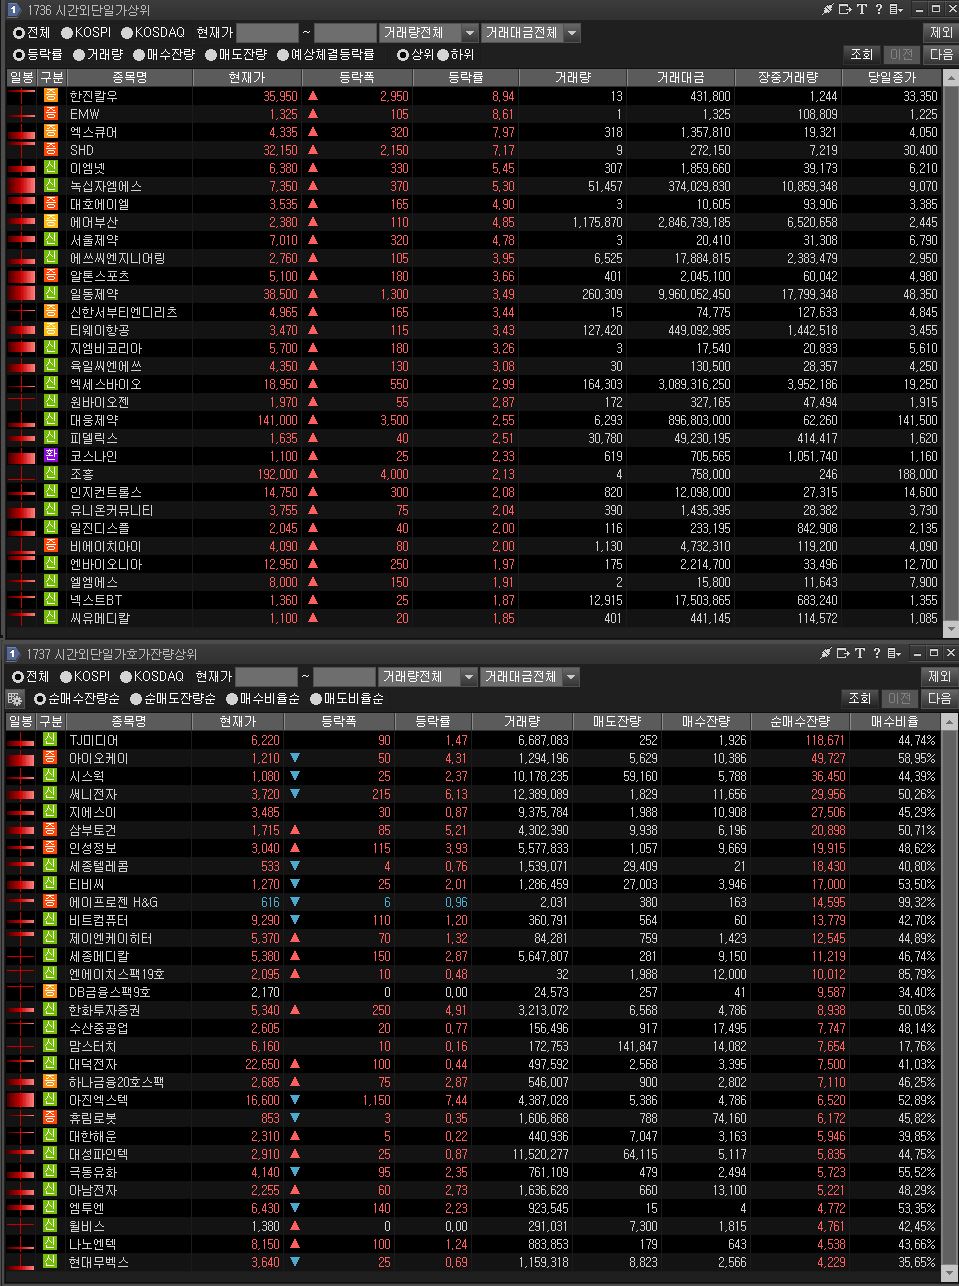This screenshot has height=1286, width=959.
Task: Click the minimum 현재가 input in window 1737
Action: (266, 677)
